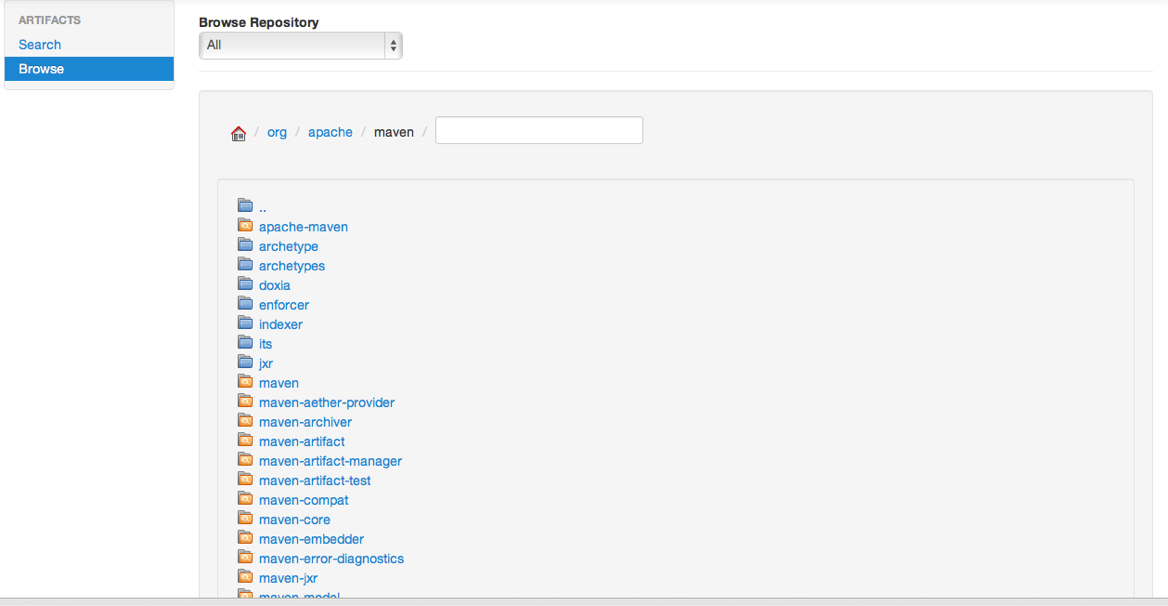Select Browse in the Artifacts sidebar
1168x606 pixels.
click(x=41, y=69)
